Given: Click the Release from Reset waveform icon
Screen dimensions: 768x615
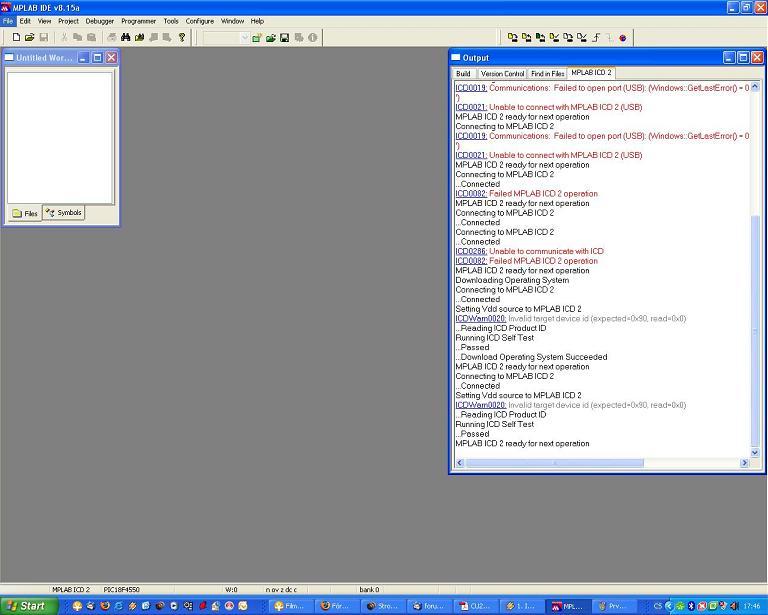Looking at the screenshot, I should click(x=596, y=38).
